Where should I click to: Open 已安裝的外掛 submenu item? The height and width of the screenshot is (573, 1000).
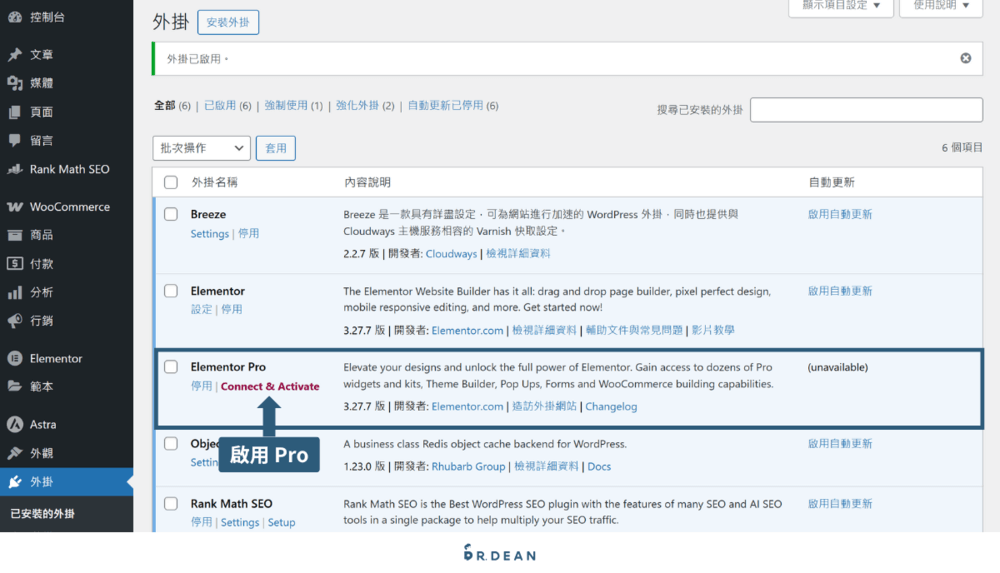(43, 514)
